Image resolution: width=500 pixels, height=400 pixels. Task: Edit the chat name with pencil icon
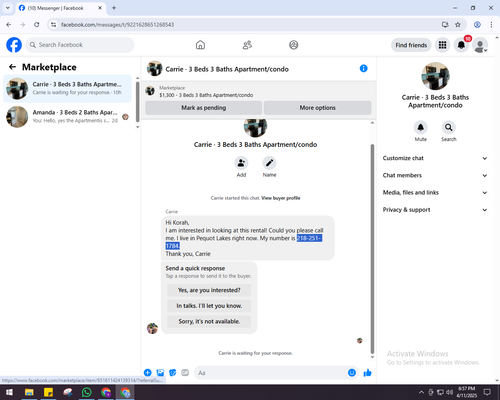(269, 163)
